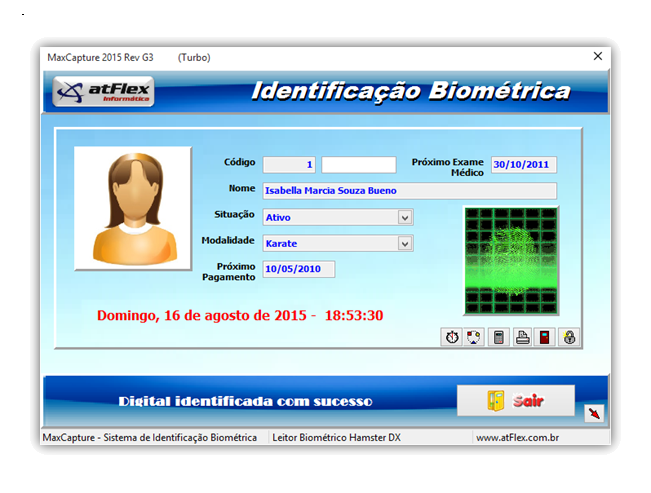Expand the Situação dropdown

[x=405, y=217]
